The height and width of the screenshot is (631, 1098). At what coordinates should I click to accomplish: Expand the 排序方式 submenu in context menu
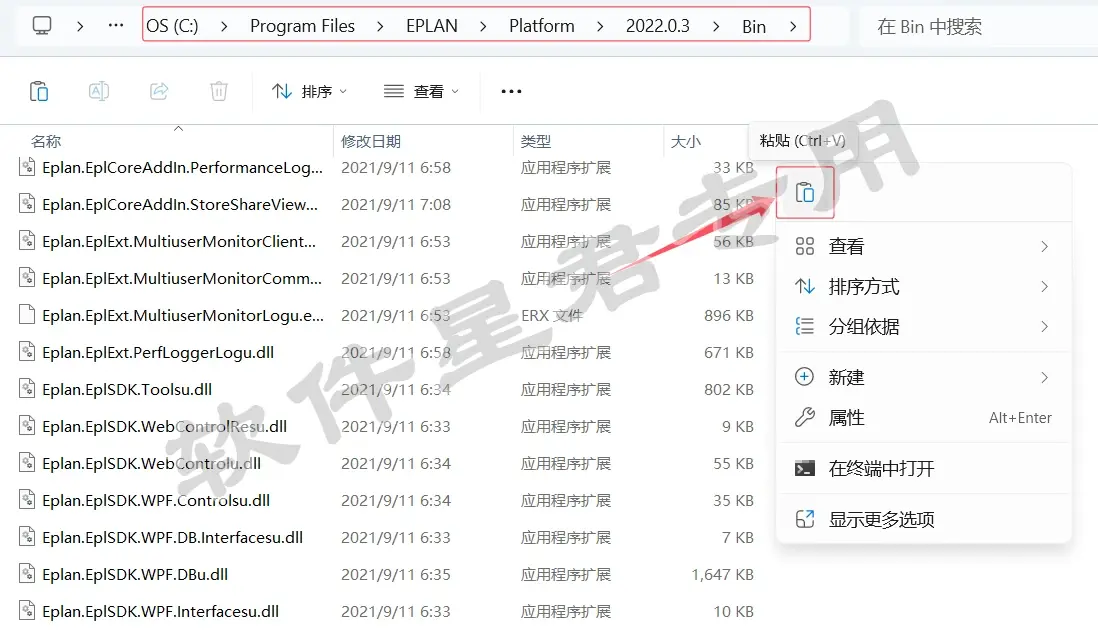click(923, 286)
